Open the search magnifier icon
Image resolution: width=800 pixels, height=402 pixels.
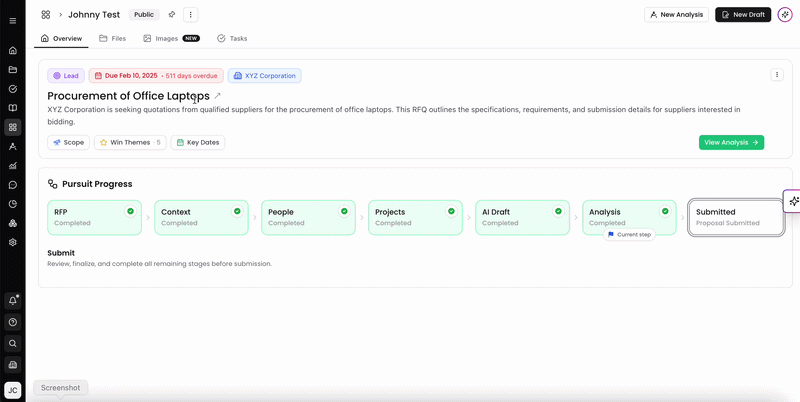click(13, 343)
